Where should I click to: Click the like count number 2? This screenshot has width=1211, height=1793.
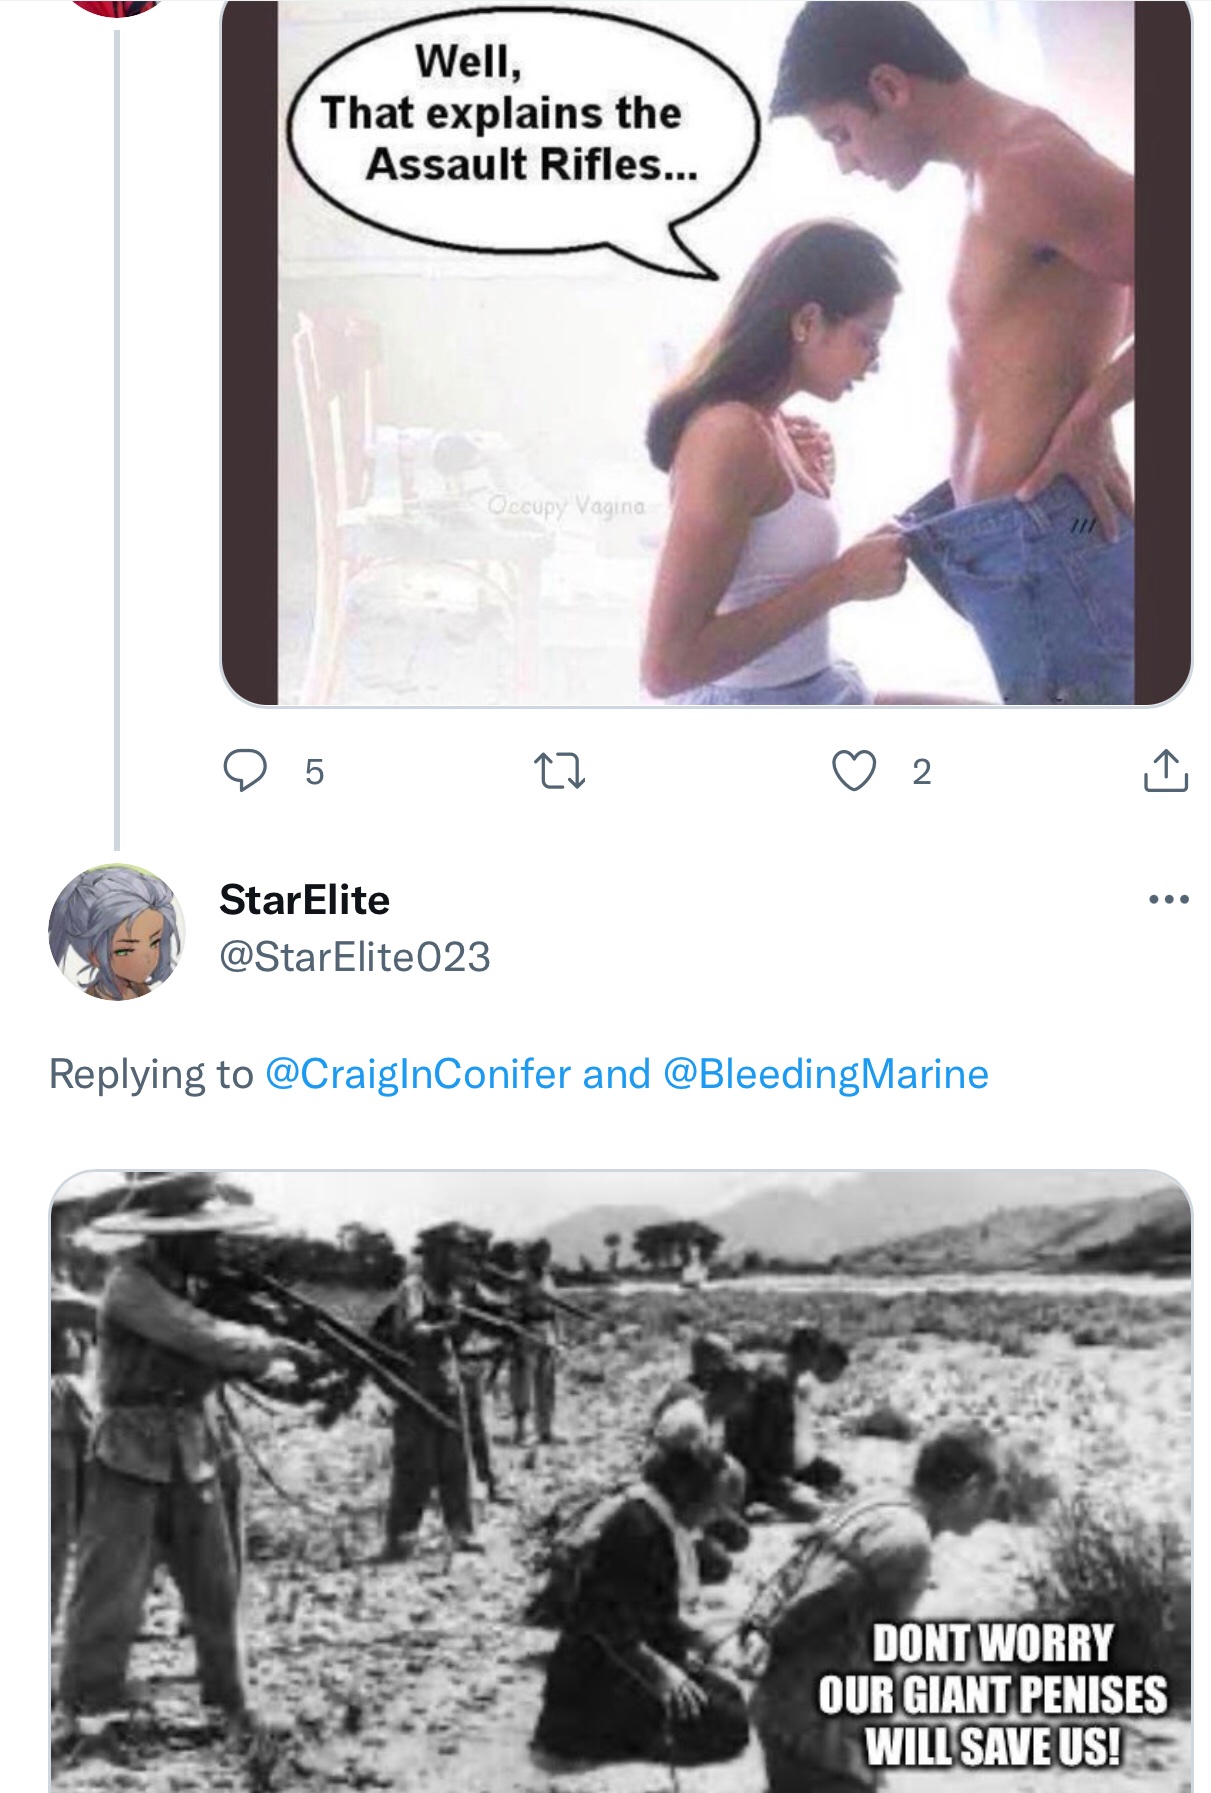[921, 772]
